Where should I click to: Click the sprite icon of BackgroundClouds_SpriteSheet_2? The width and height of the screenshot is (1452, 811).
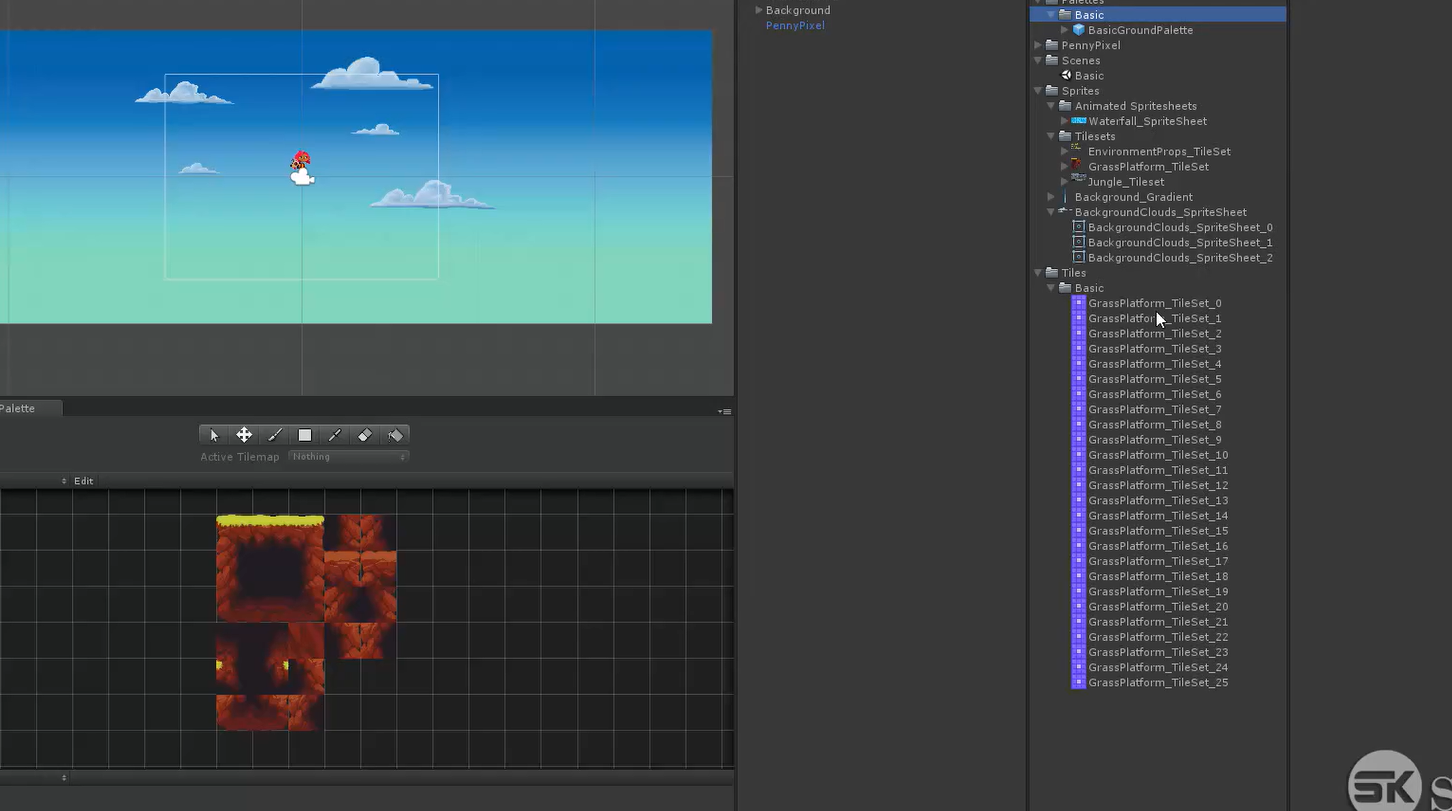coord(1078,257)
